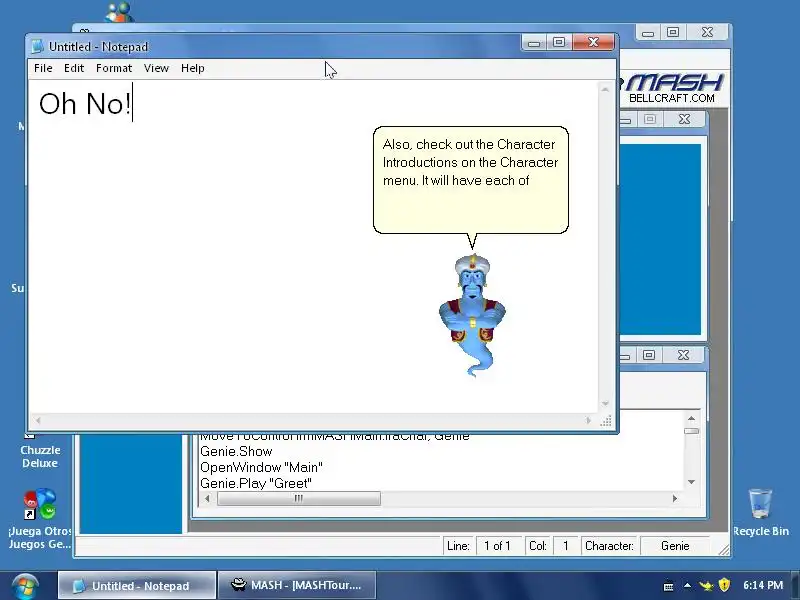This screenshot has height=600, width=800.
Task: Click the Genie speech balloon
Action: (470, 180)
